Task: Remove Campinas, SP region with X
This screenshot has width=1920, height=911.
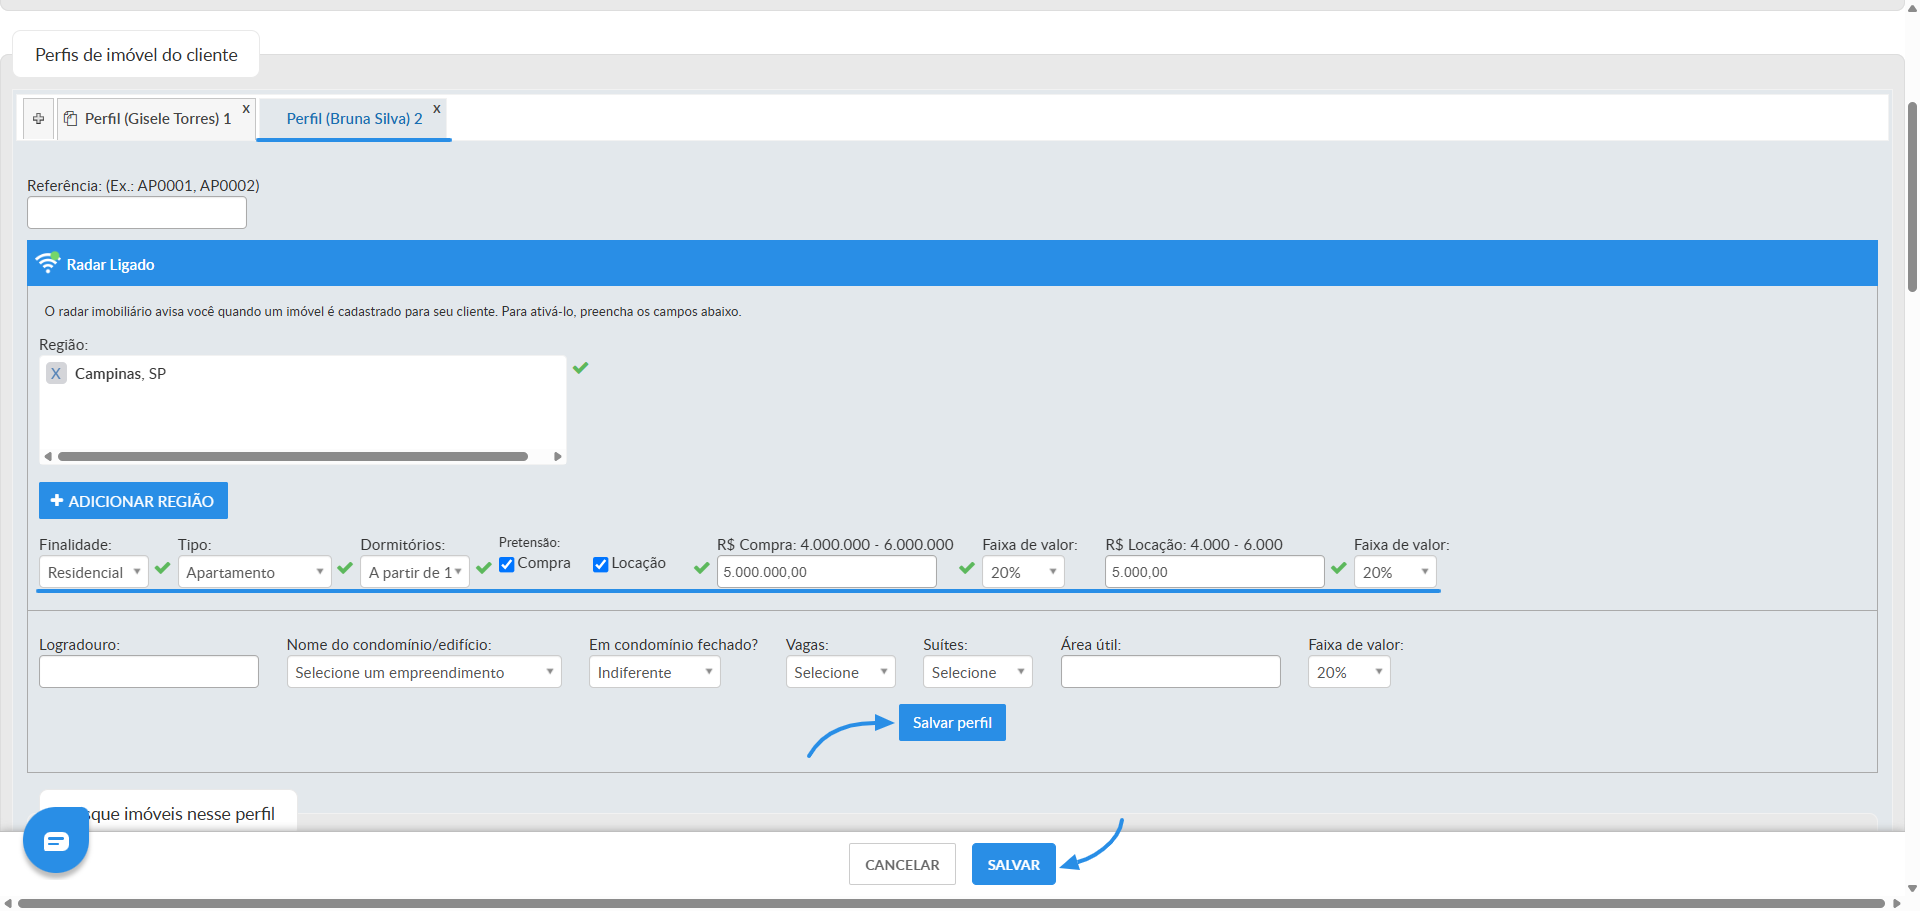Action: point(56,373)
